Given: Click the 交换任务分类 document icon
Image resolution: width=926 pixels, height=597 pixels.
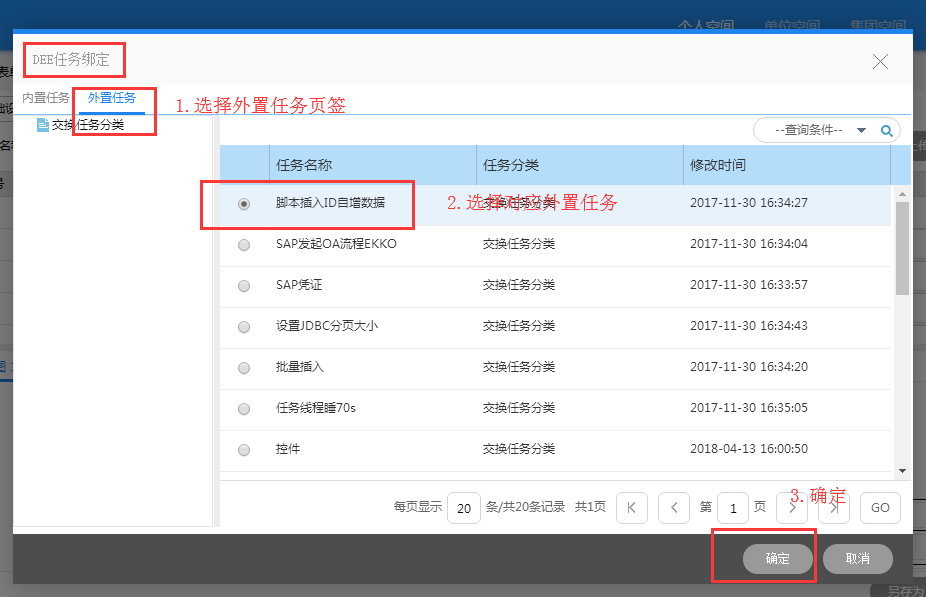Looking at the screenshot, I should coord(43,125).
